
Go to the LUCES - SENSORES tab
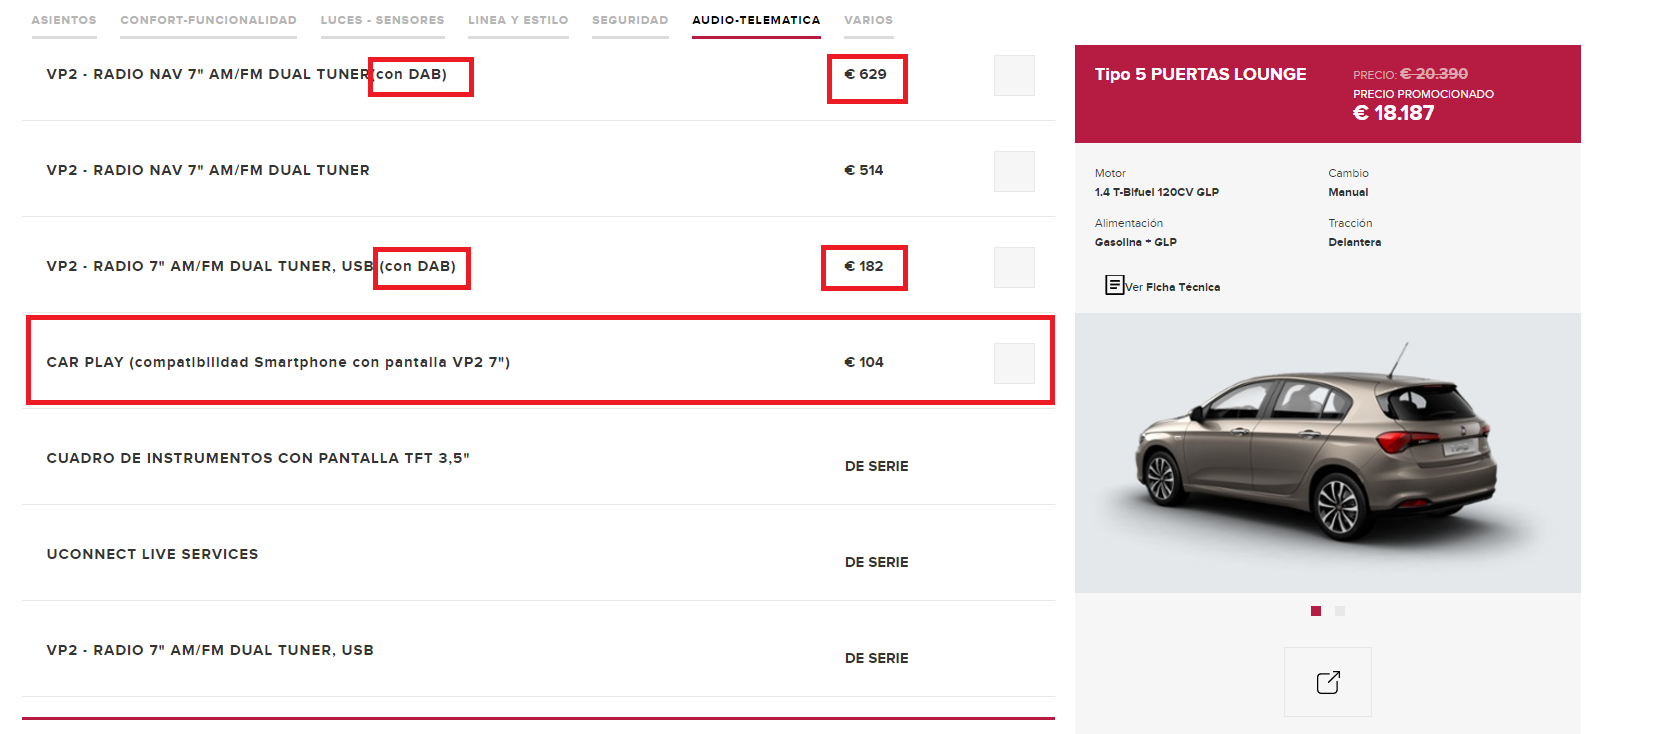(x=382, y=20)
